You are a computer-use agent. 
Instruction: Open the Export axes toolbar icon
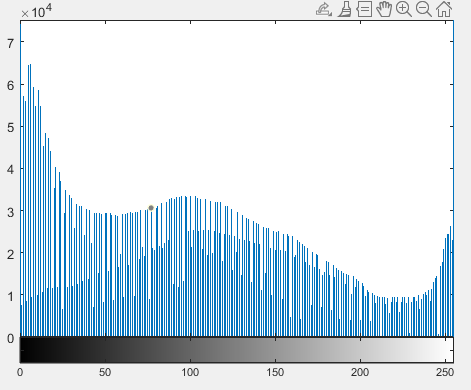tap(324, 9)
